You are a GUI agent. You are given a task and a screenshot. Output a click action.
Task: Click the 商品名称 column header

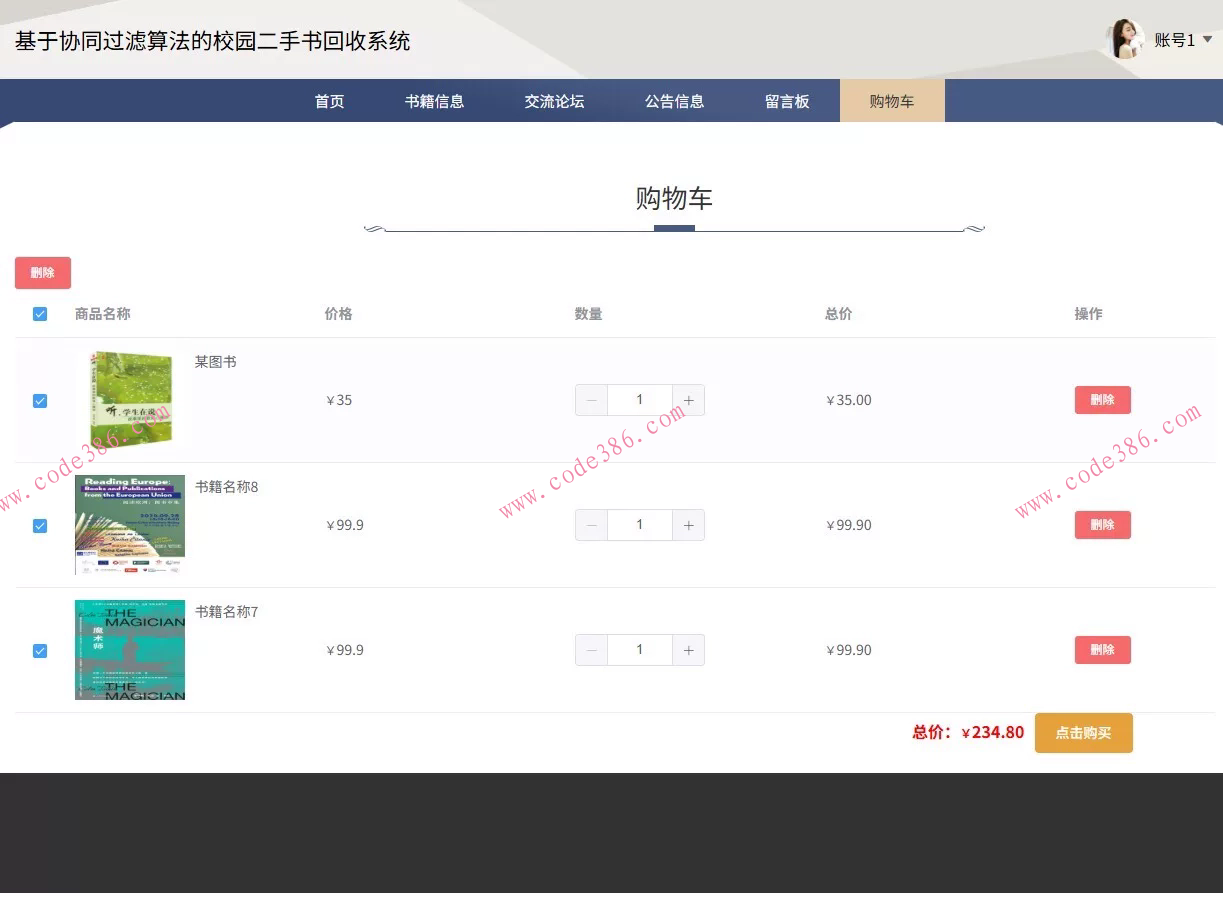point(102,314)
